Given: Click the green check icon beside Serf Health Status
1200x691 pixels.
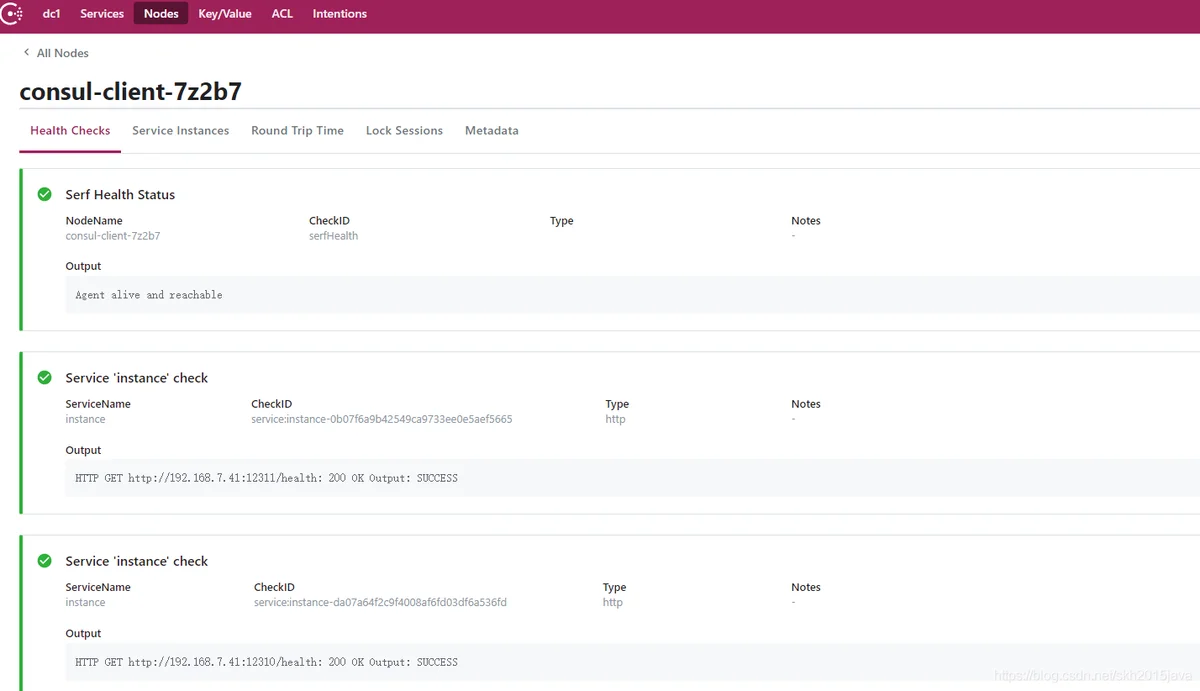Looking at the screenshot, I should [x=44, y=194].
